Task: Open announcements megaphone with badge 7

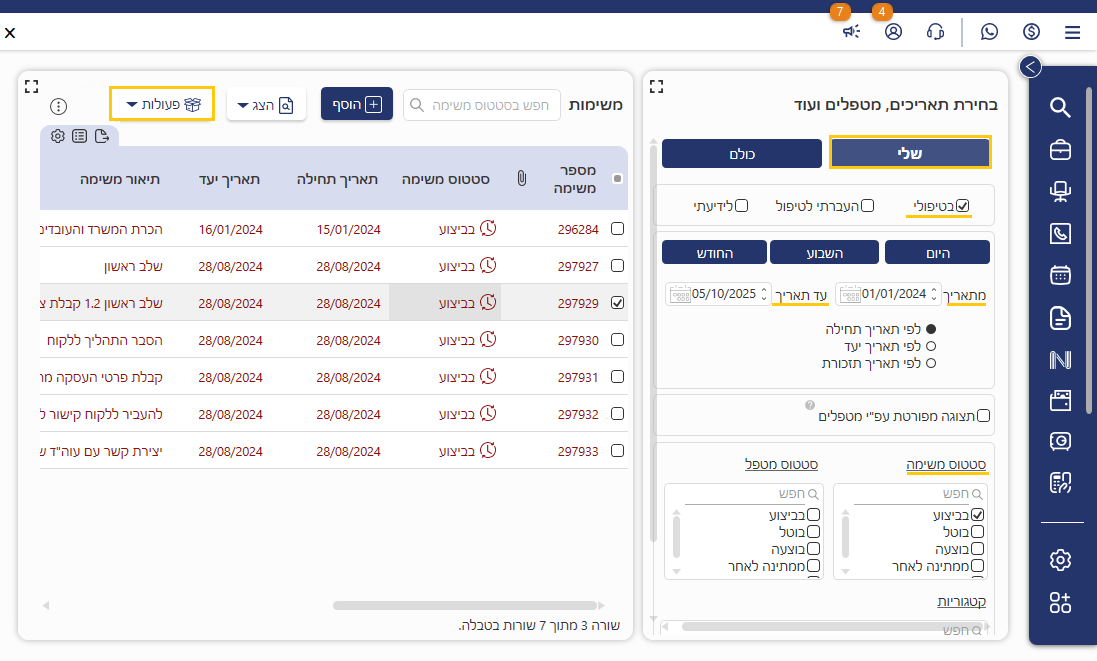Action: point(850,32)
